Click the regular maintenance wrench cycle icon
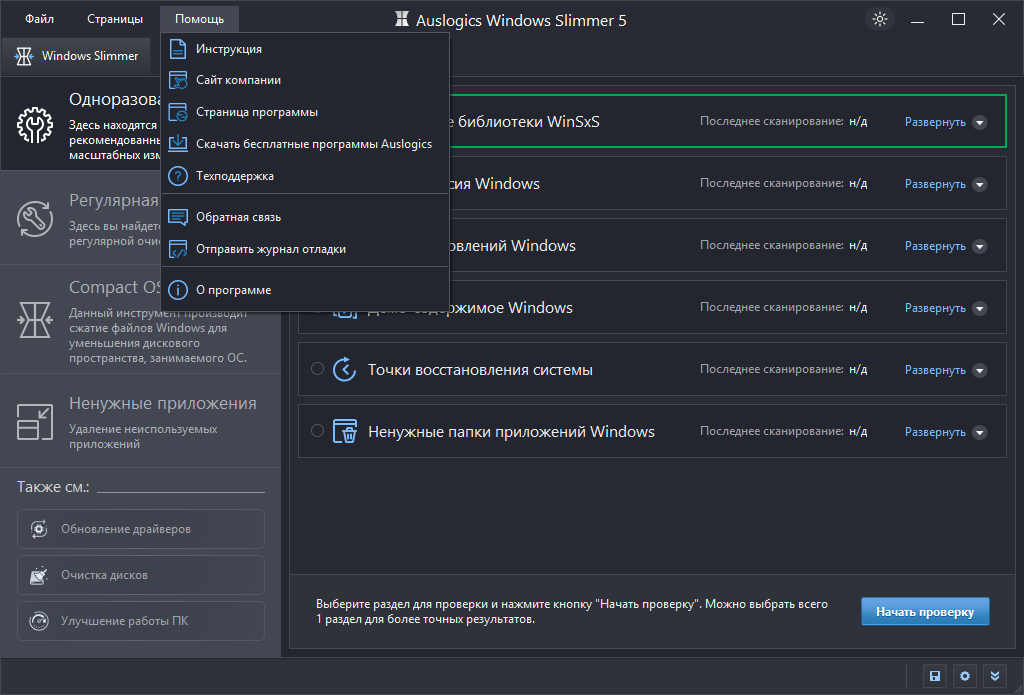1024x695 pixels. coord(35,219)
